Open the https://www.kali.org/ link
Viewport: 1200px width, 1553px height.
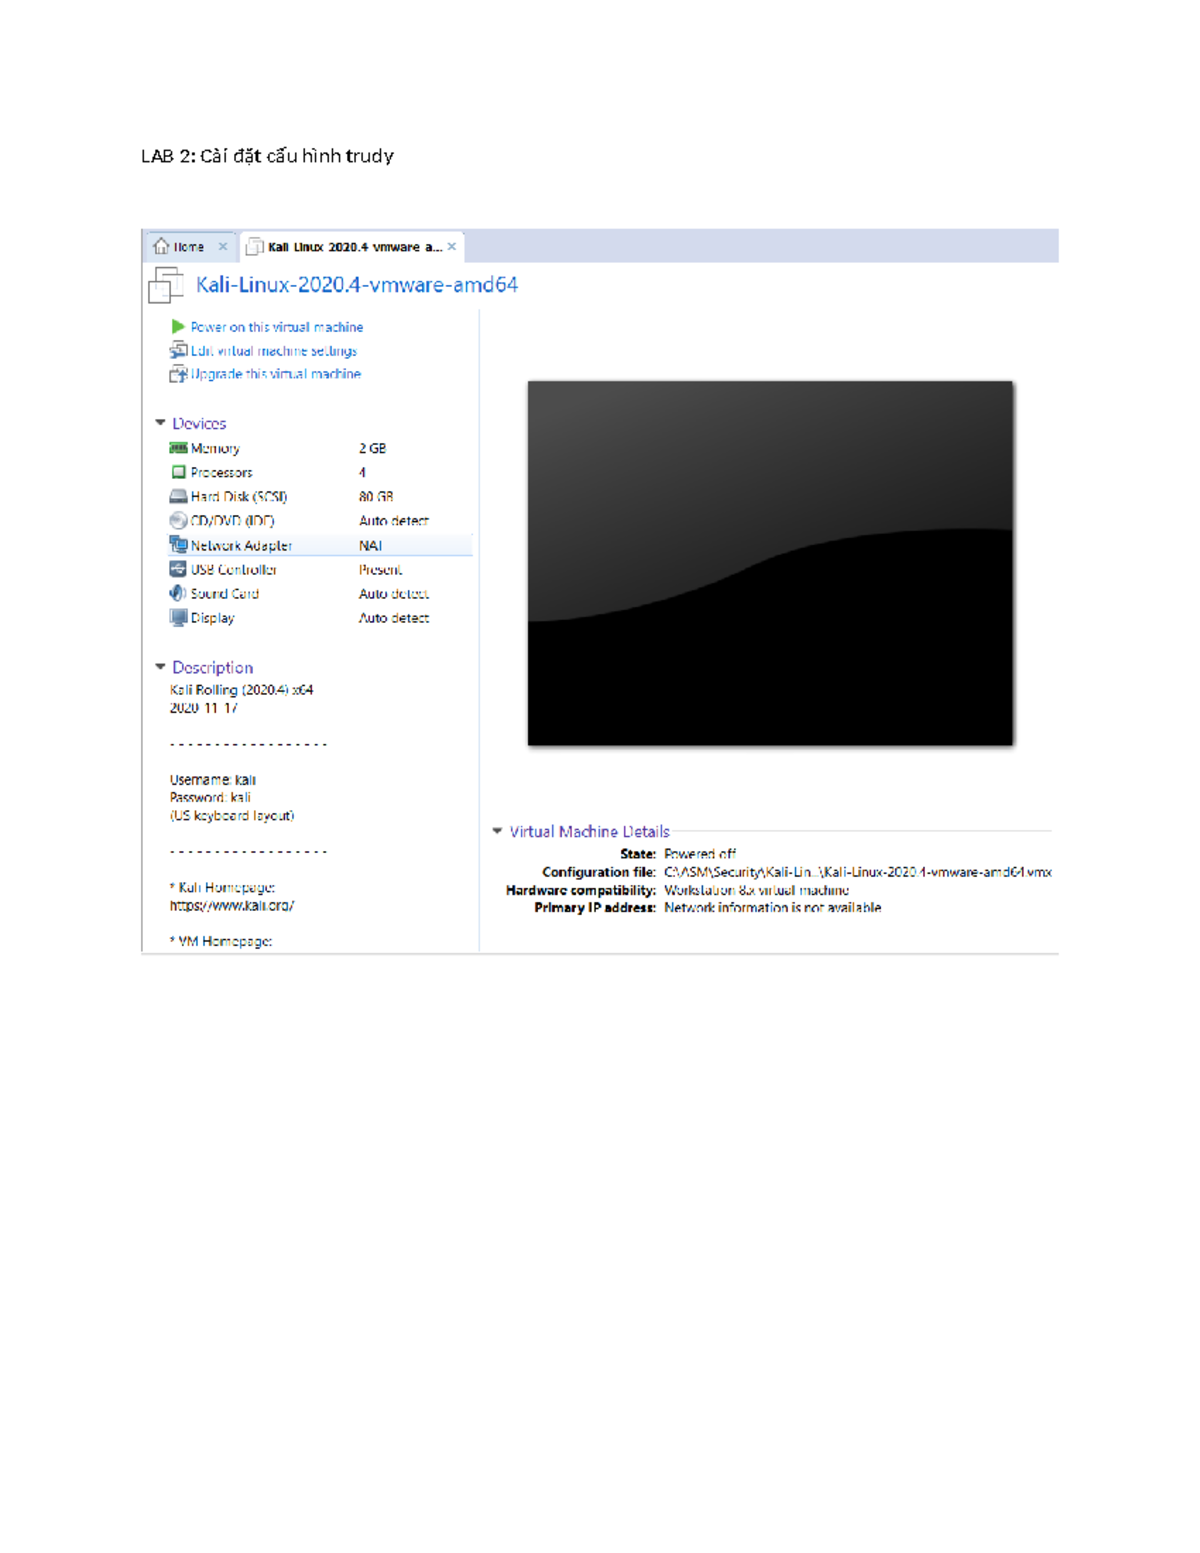pos(232,906)
